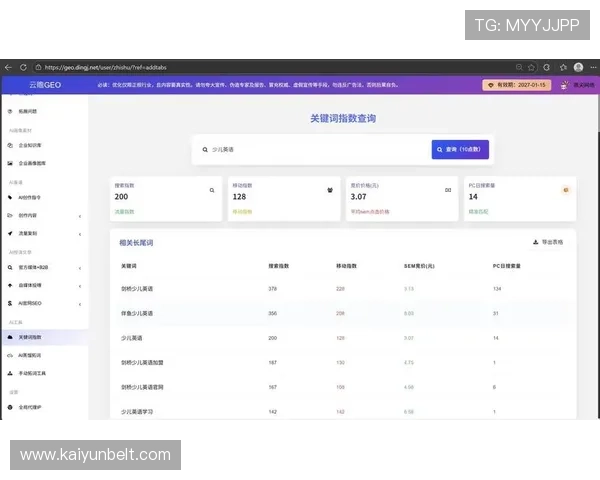Image resolution: width=600 pixels, height=480 pixels.
Task: Click the magnifier icon inside the search box
Action: (205, 150)
